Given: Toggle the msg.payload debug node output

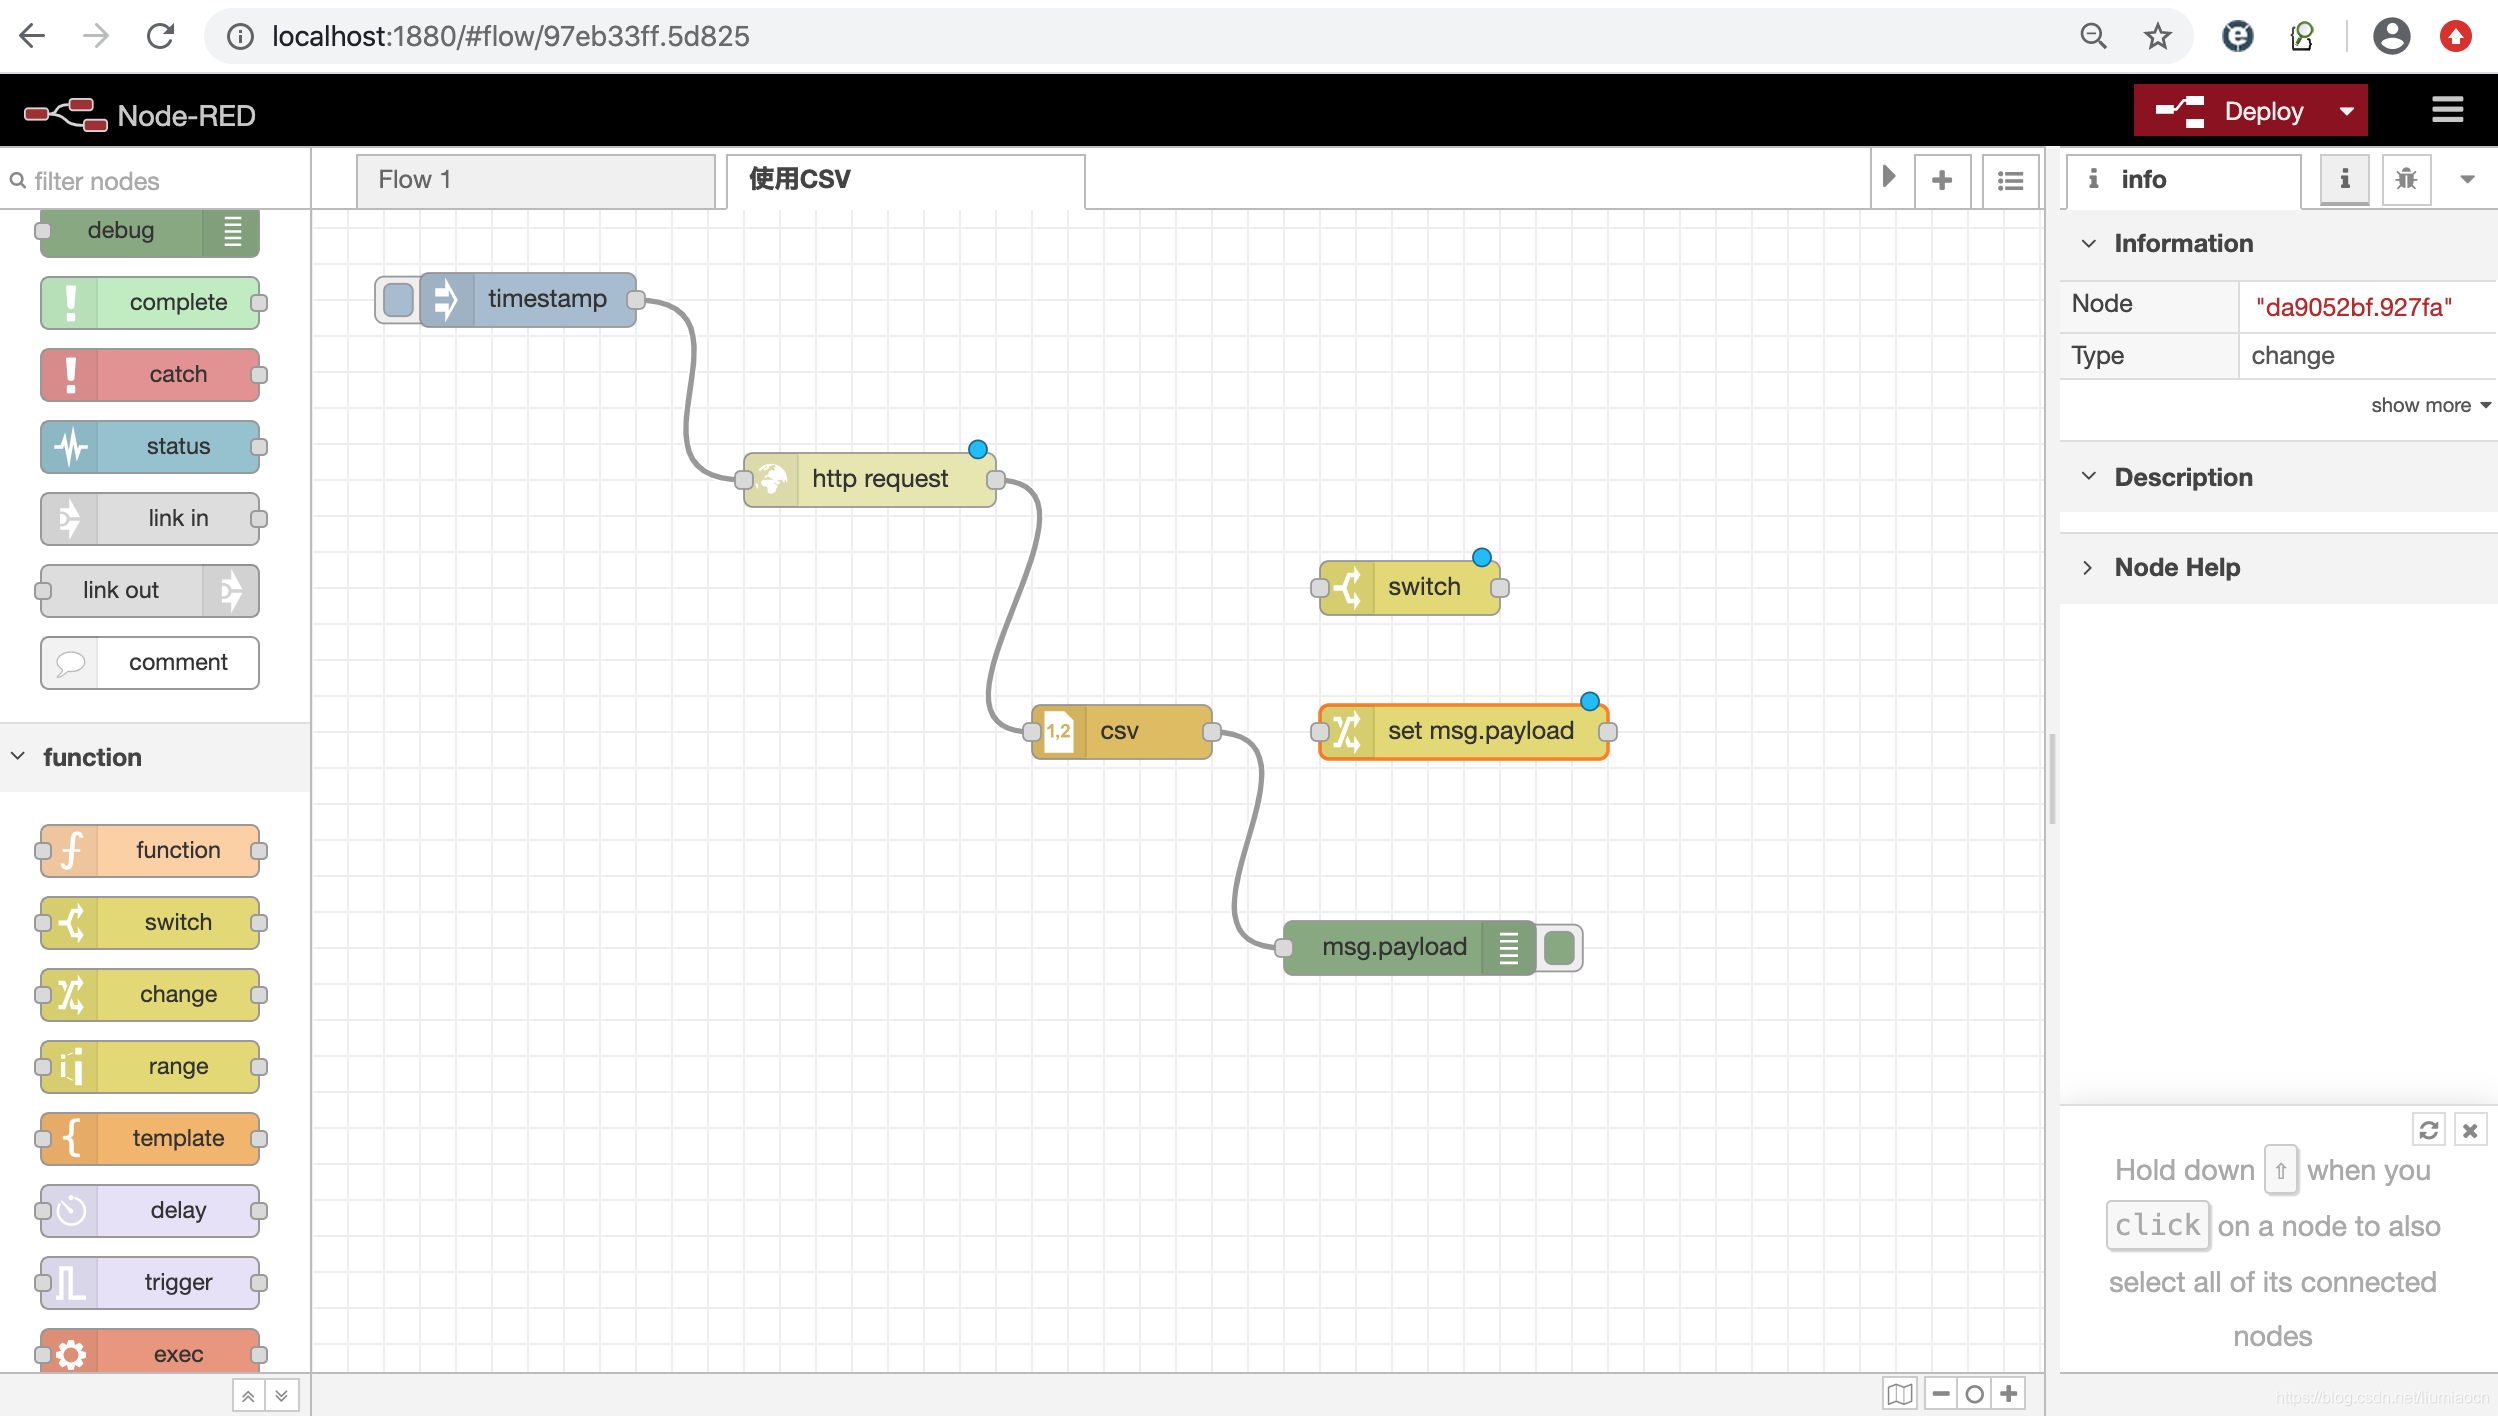Looking at the screenshot, I should pos(1560,947).
